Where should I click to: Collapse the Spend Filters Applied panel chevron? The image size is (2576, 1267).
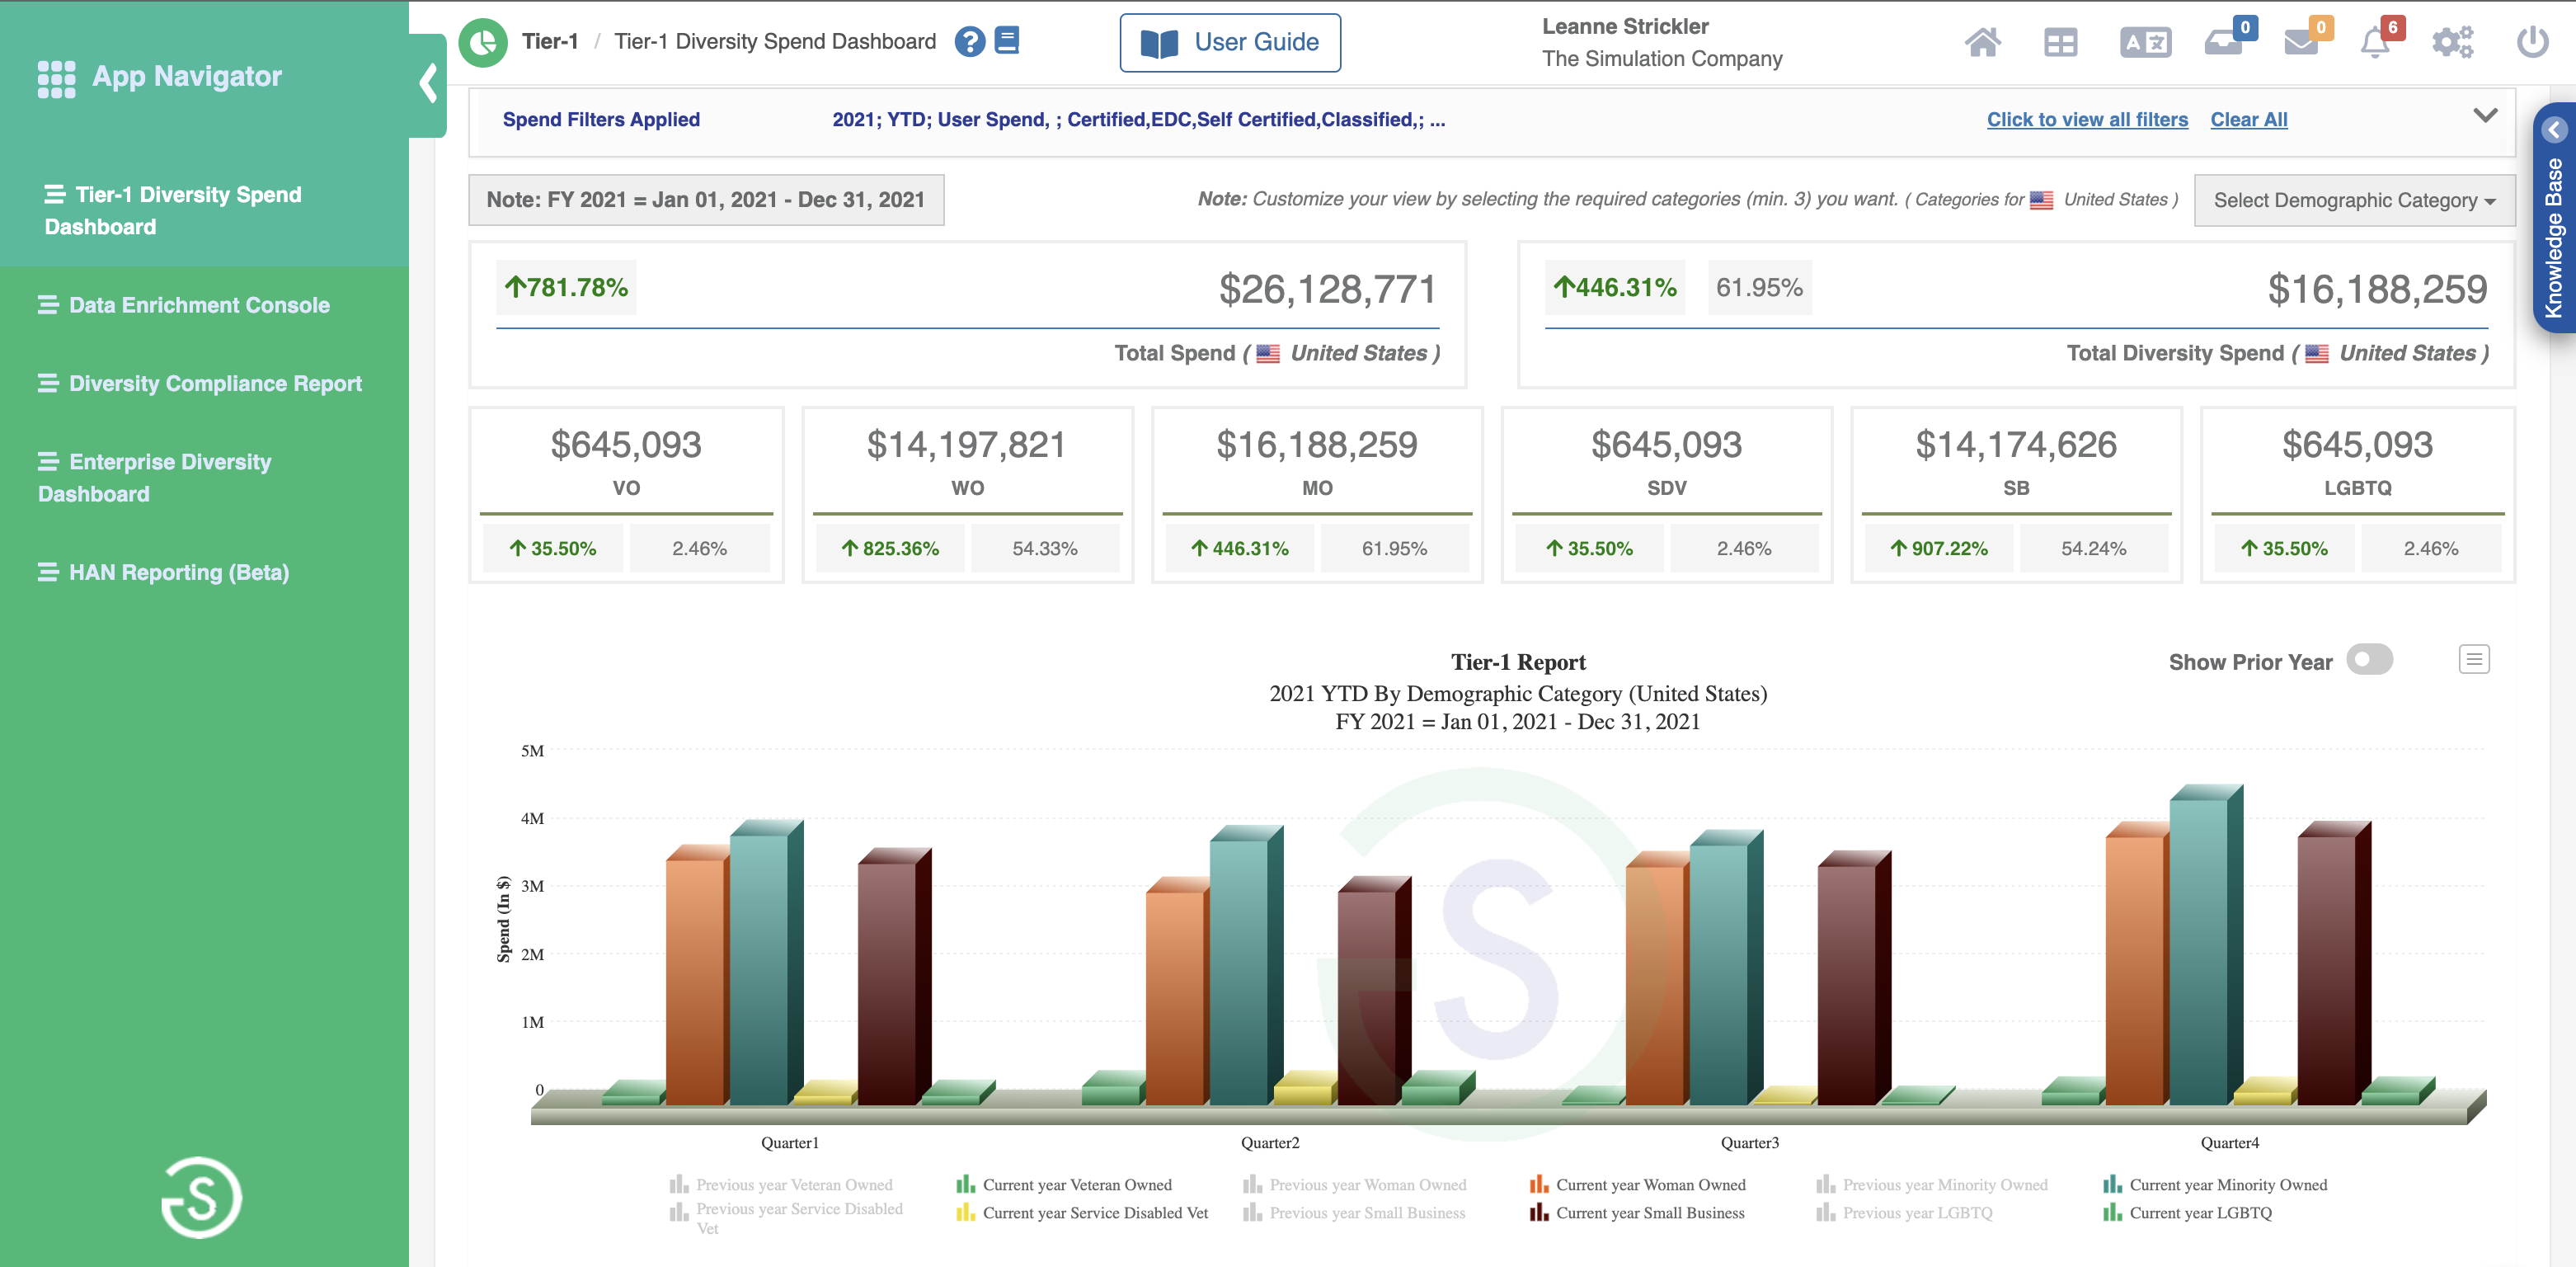click(x=2487, y=117)
